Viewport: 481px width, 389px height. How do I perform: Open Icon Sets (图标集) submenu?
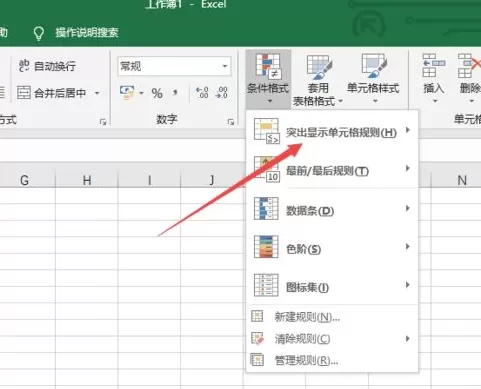tap(332, 285)
